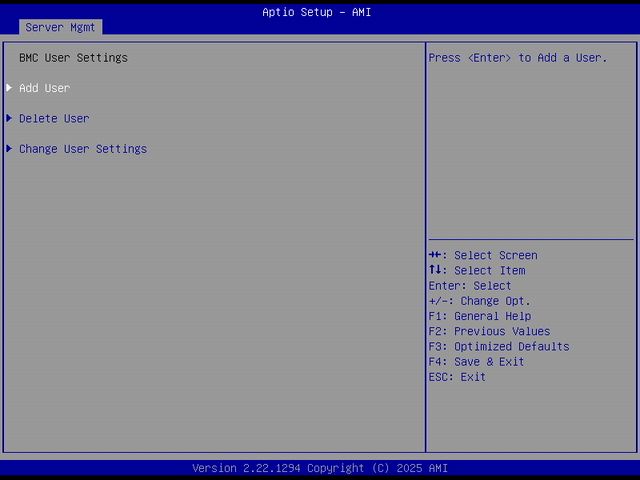
Task: Click the Select Screen key hint
Action: pyautogui.click(x=483, y=256)
